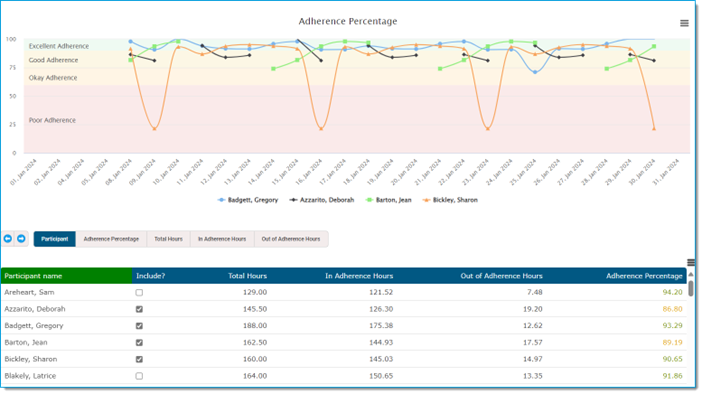Click adherence value 94.20
Screen dimensions: 702x394
672,292
